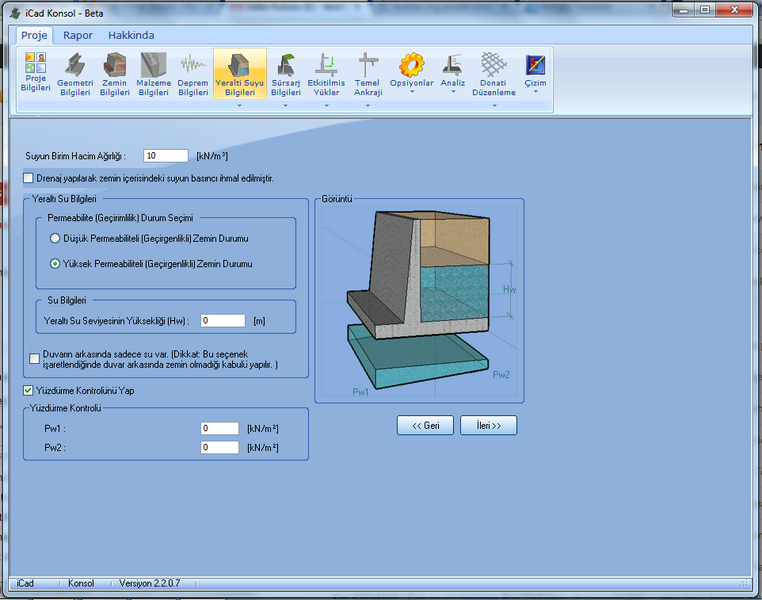Open Temel Ankraji icon

[368, 74]
